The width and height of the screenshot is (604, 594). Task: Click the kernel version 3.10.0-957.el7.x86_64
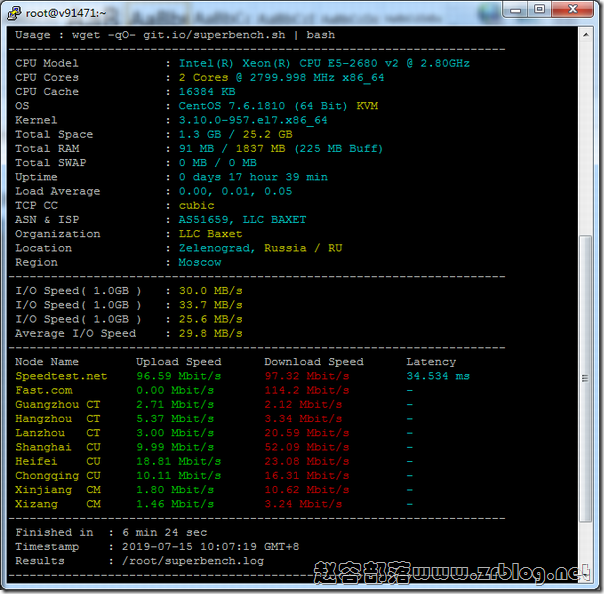pos(253,120)
